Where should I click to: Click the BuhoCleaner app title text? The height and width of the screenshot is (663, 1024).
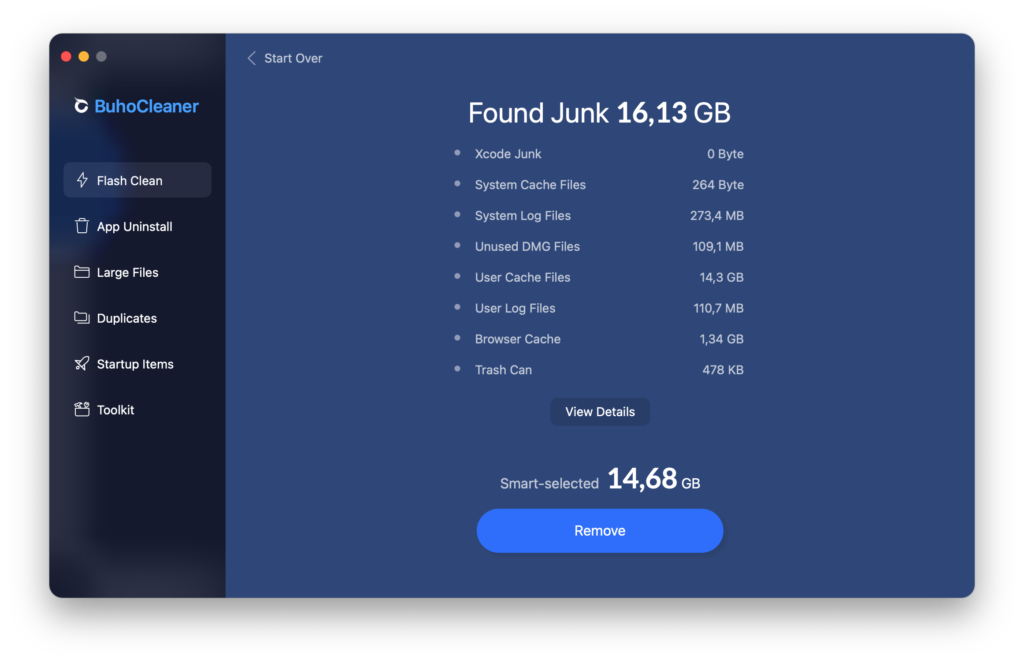tap(146, 106)
